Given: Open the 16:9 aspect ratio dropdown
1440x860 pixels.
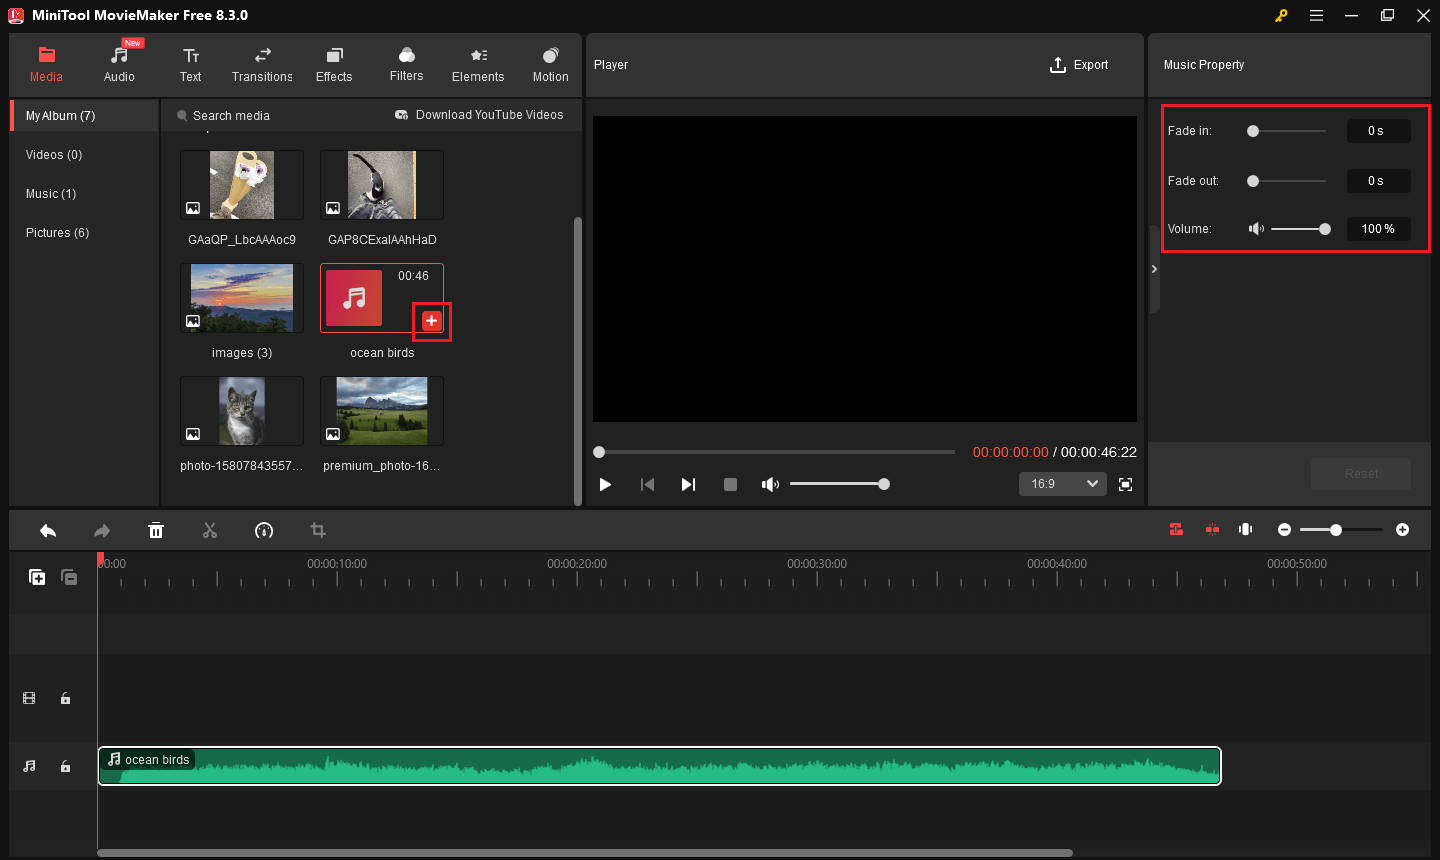Looking at the screenshot, I should (x=1063, y=484).
